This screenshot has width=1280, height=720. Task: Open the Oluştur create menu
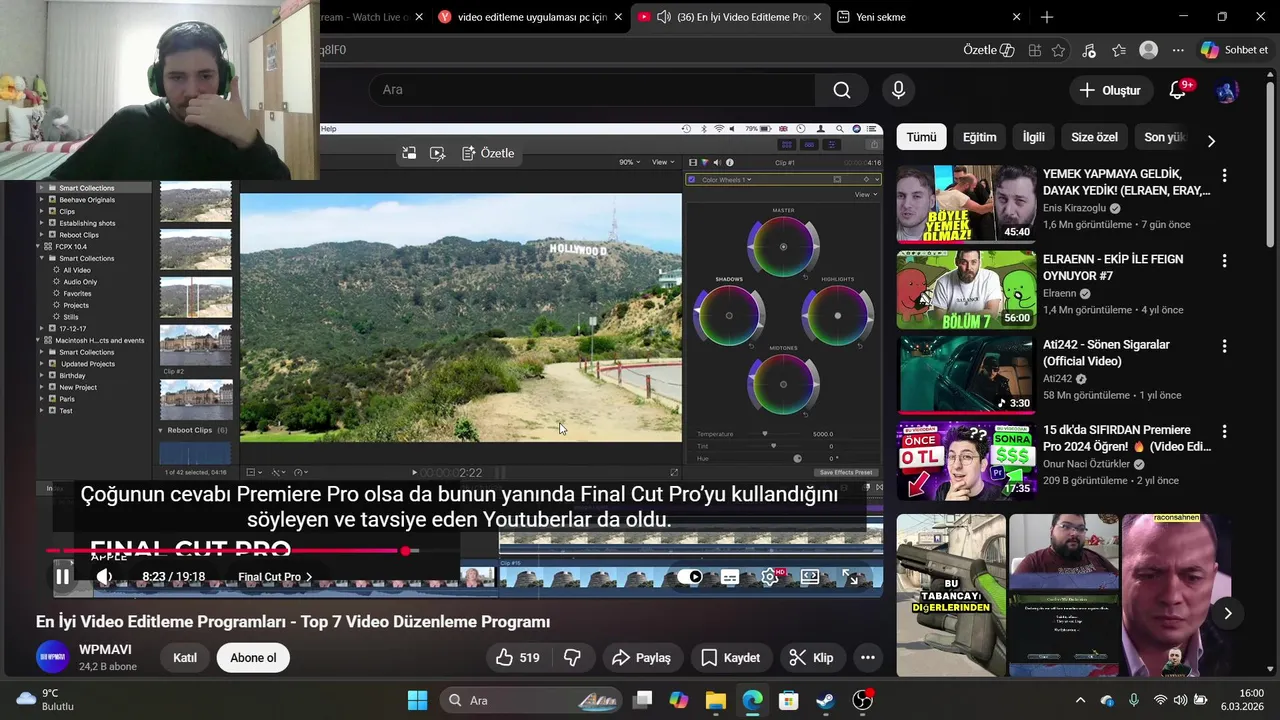coord(1109,90)
